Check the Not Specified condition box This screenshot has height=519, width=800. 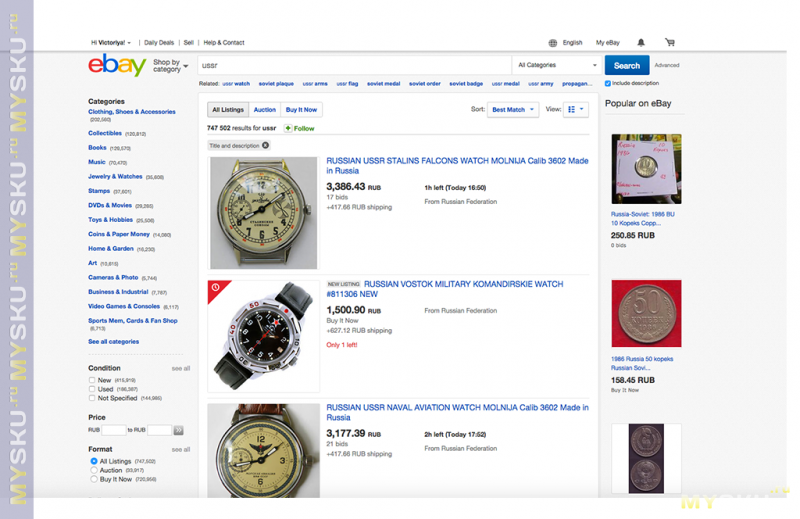point(92,398)
